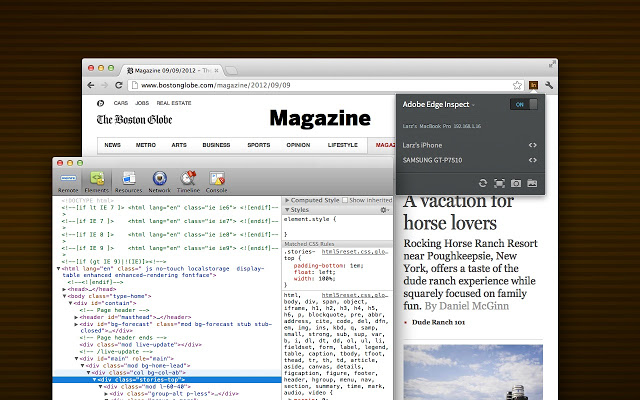
Task: Open the Chrome wrench menu
Action: tap(549, 85)
